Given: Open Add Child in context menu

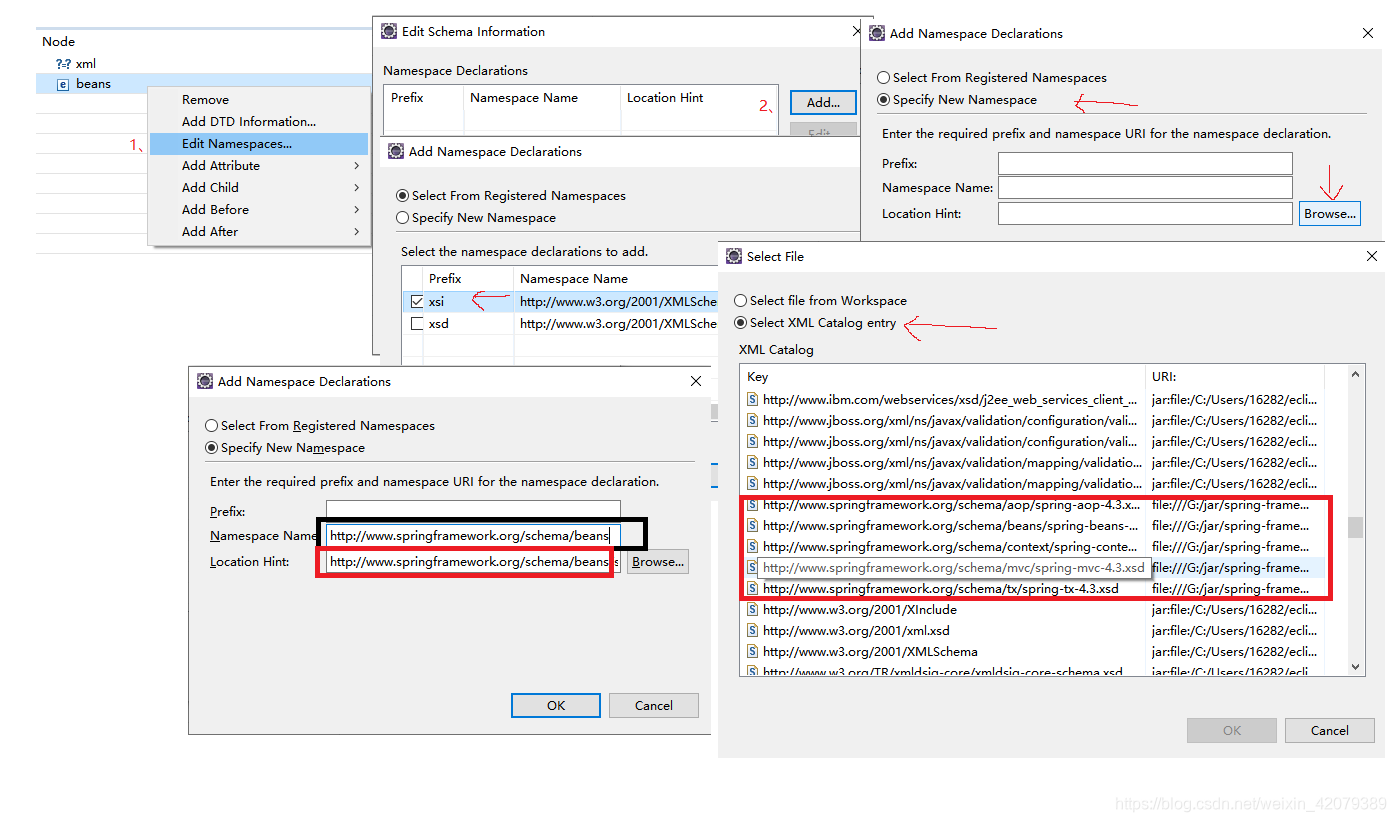Looking at the screenshot, I should [259, 187].
